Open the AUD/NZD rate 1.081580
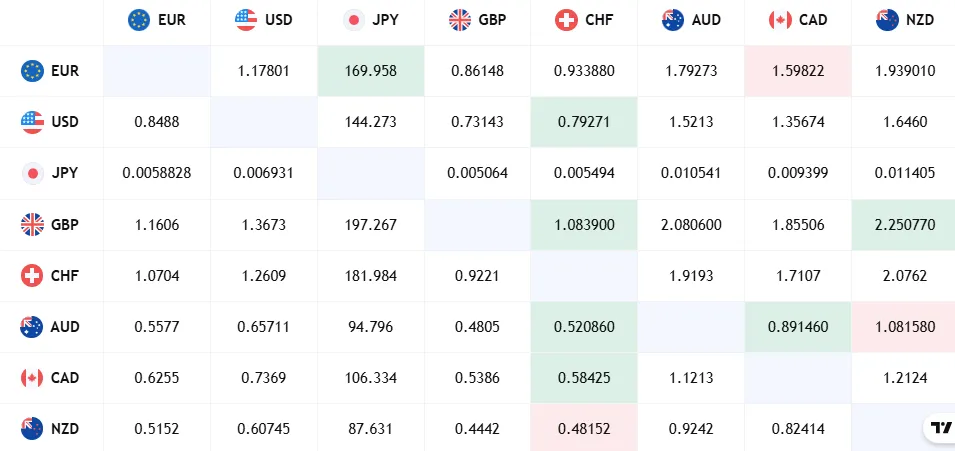The height and width of the screenshot is (451, 955). (905, 327)
